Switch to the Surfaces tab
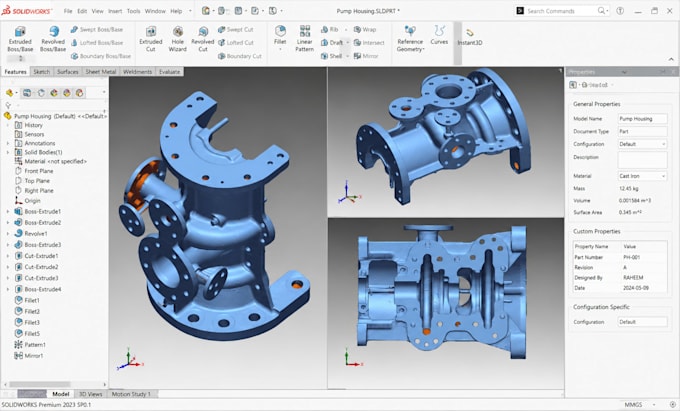 (x=68, y=72)
